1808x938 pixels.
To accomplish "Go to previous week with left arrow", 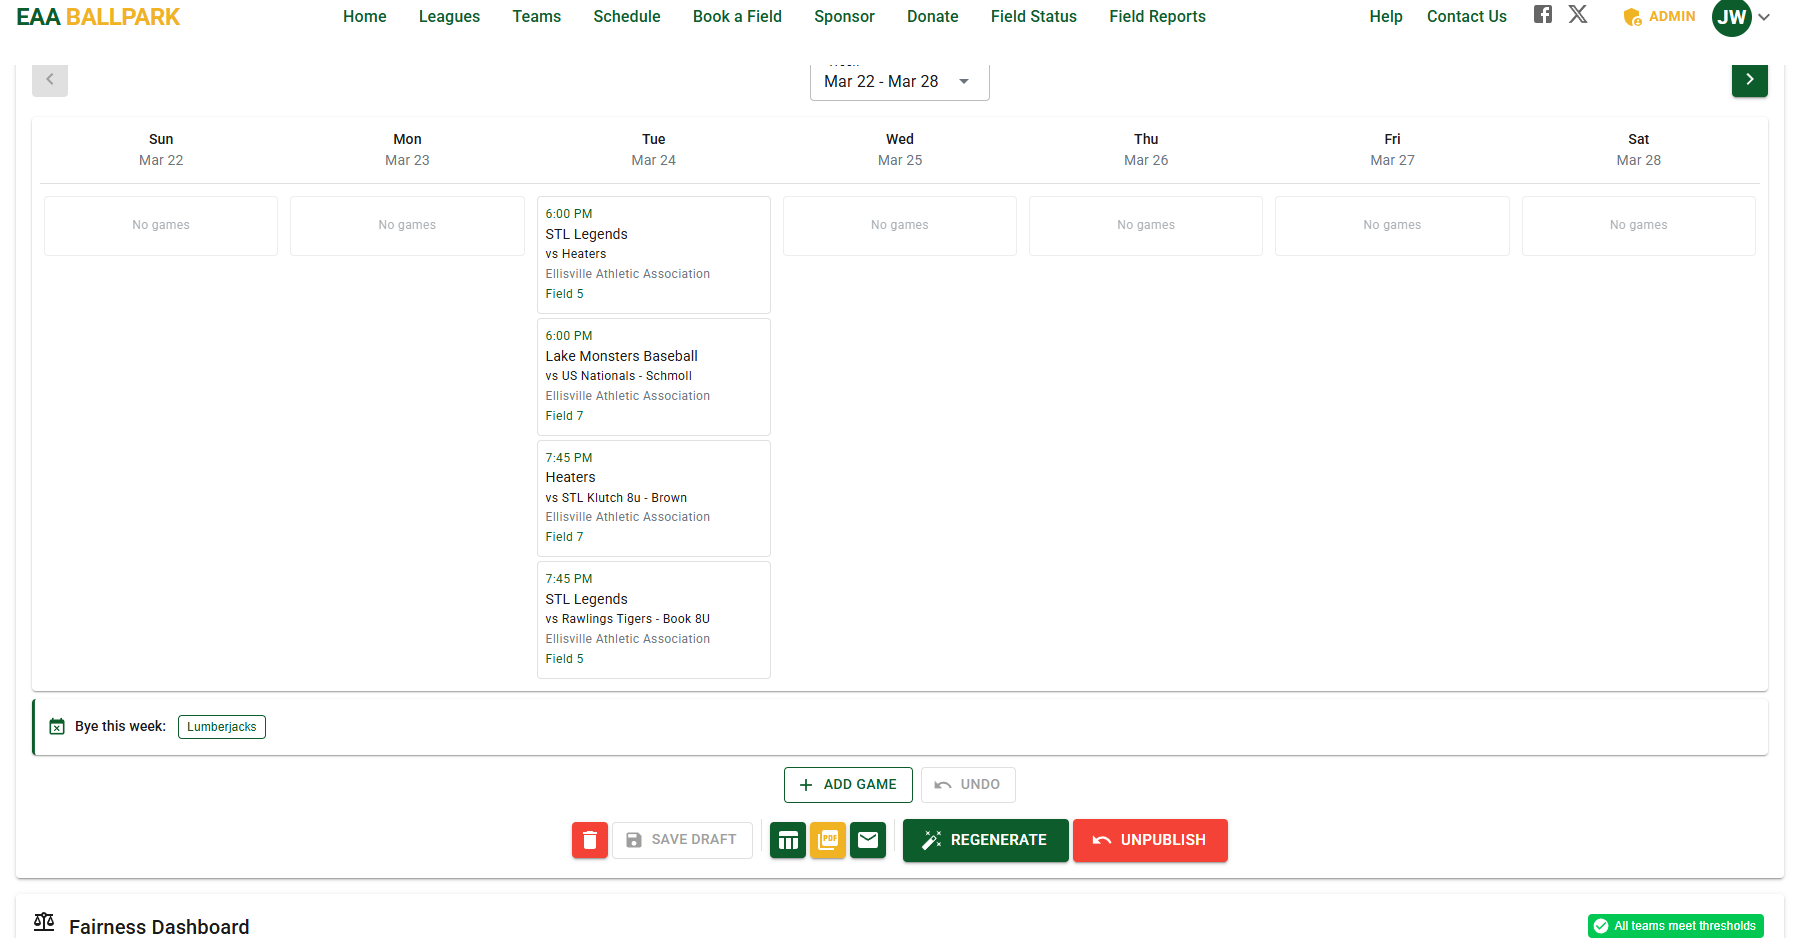I will point(50,80).
